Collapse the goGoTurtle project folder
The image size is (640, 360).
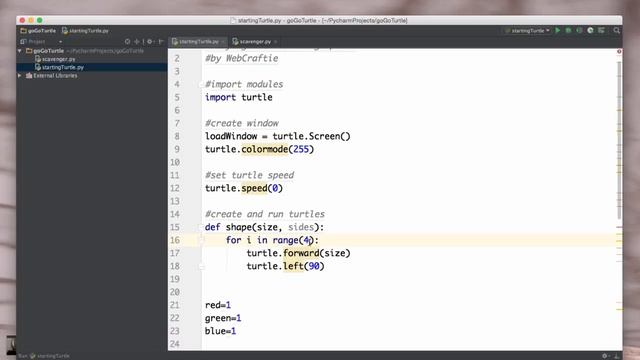coord(20,51)
